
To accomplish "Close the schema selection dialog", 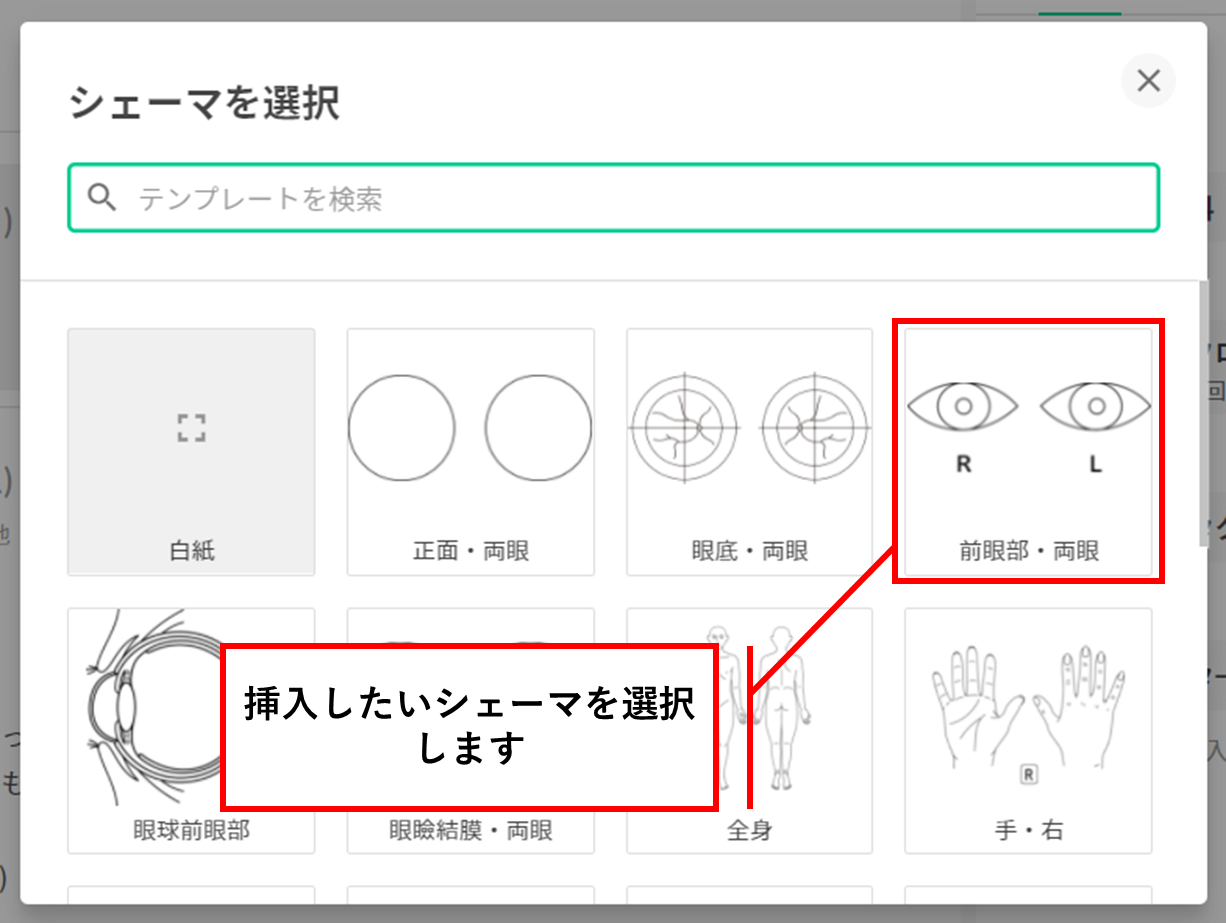I will (x=1148, y=81).
